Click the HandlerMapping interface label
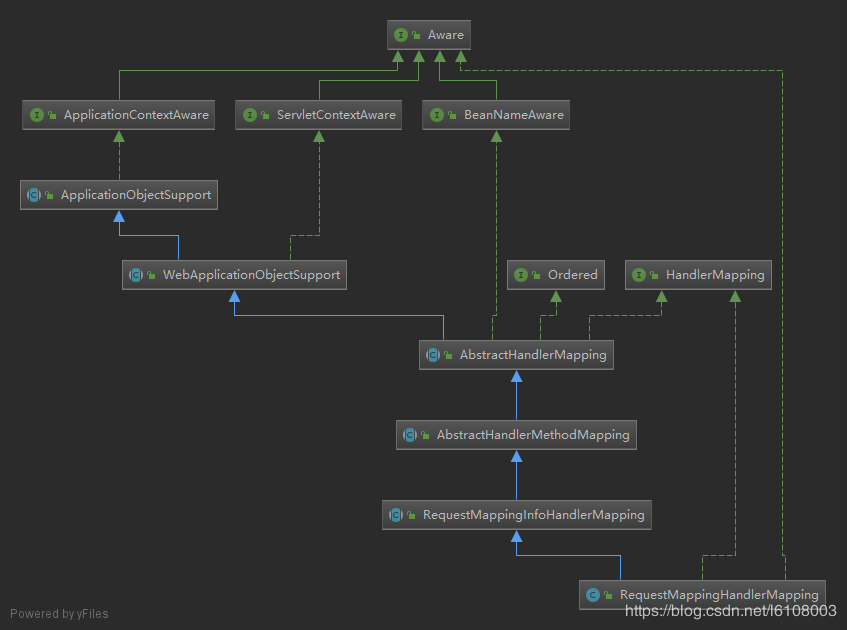847x630 pixels. click(715, 275)
